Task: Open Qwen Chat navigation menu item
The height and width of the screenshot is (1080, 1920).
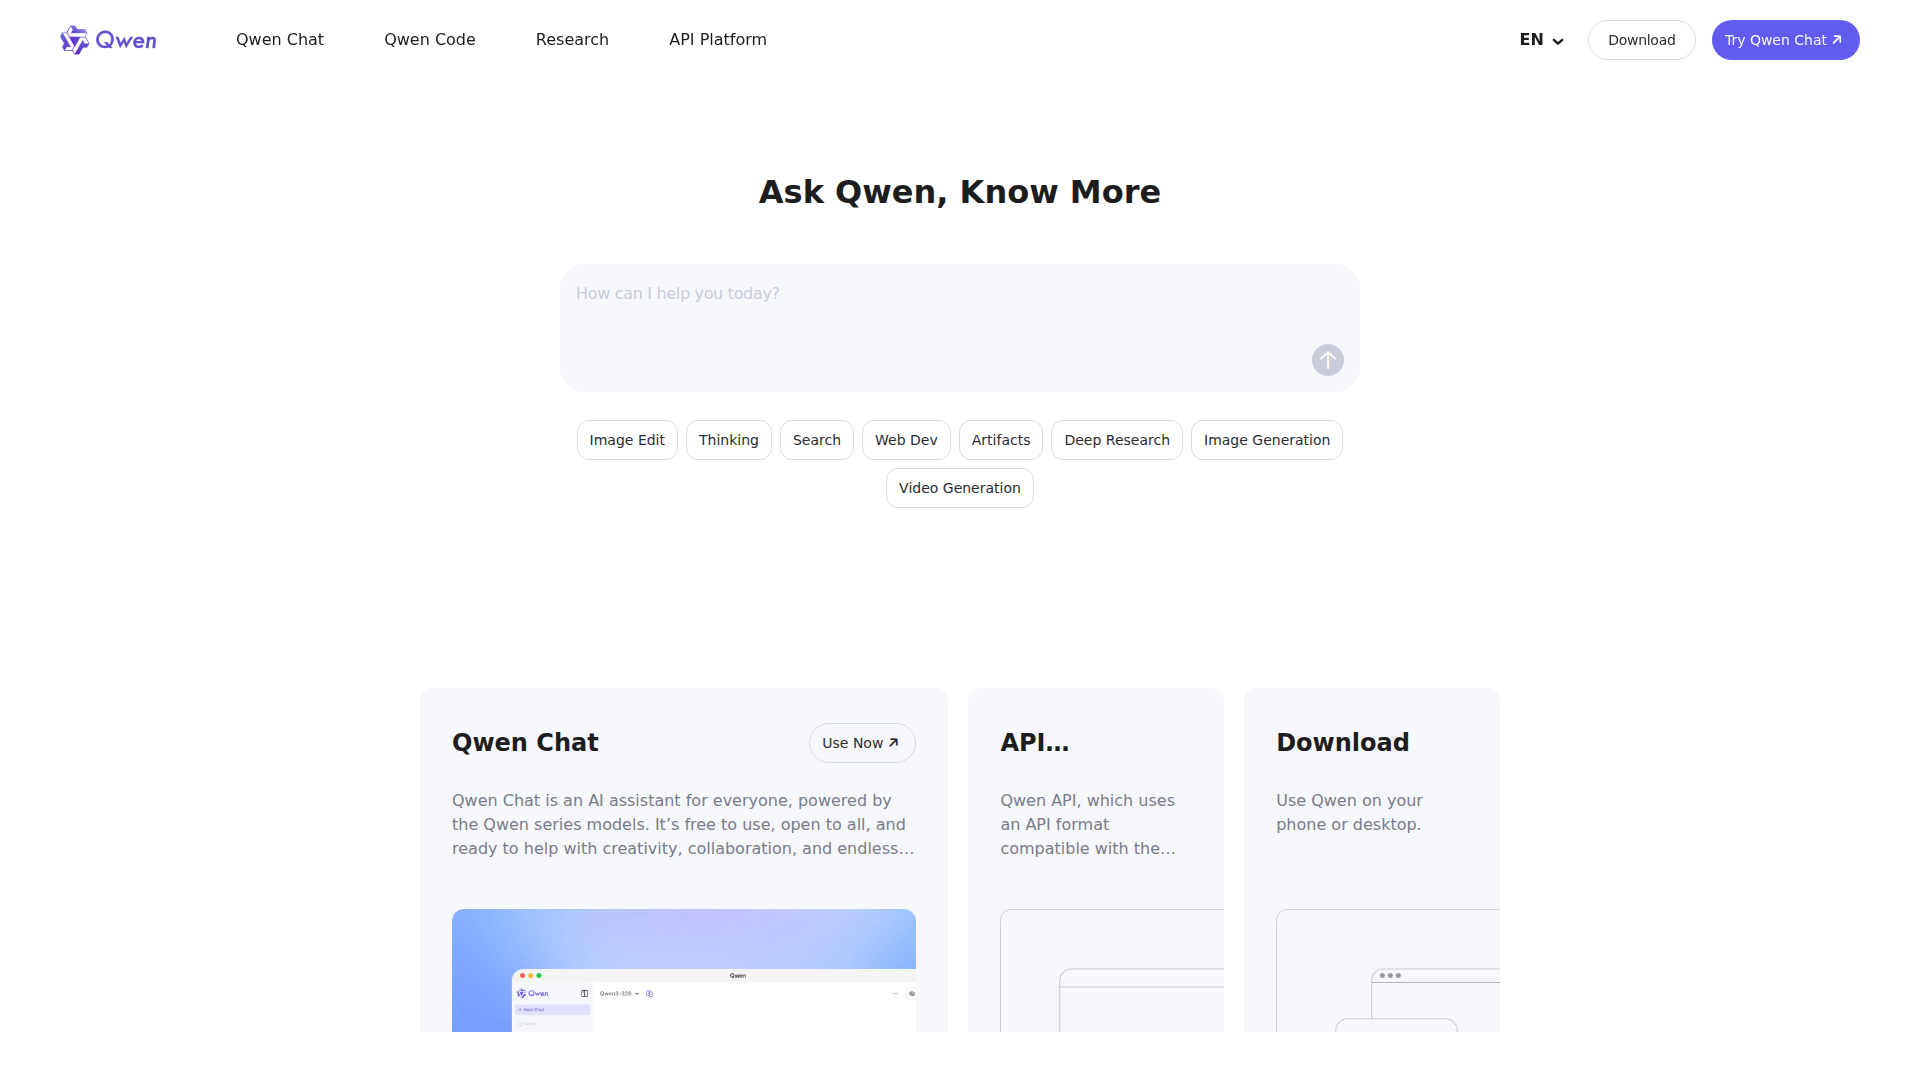Action: (280, 40)
